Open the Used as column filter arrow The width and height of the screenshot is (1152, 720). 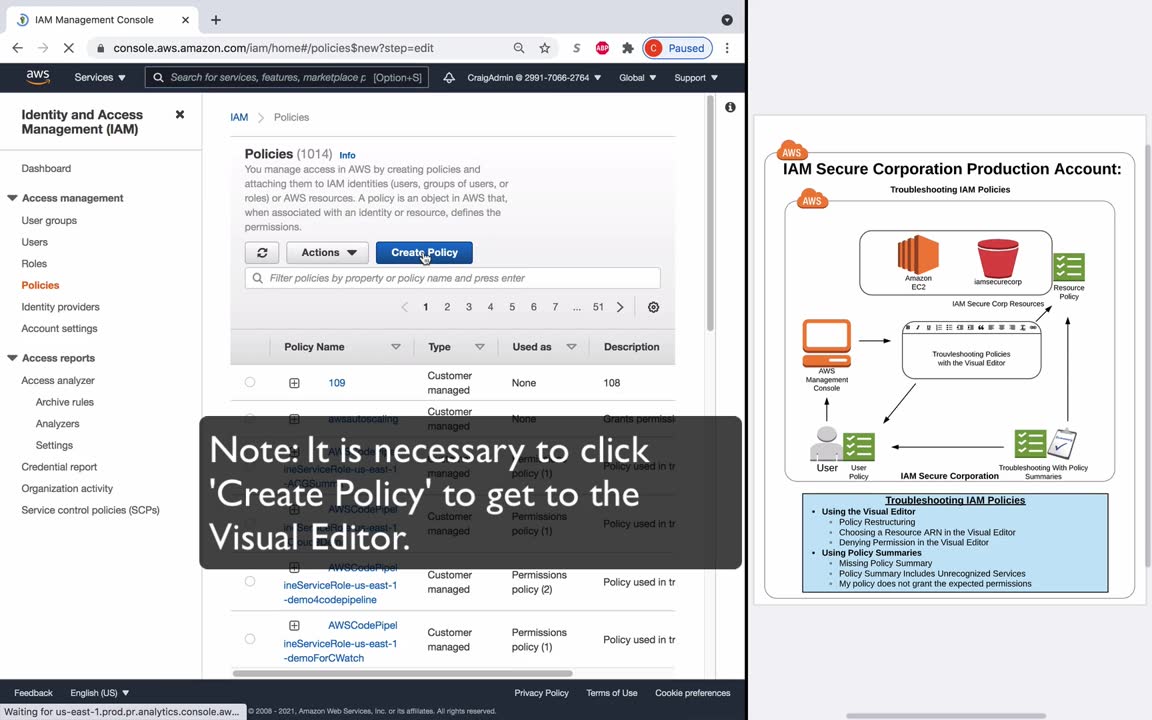tap(571, 347)
